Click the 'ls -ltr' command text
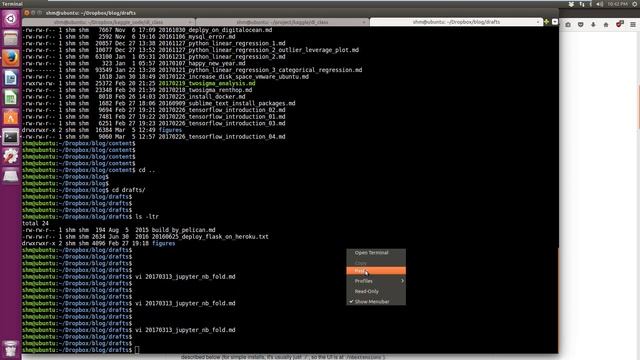Image resolution: width=640 pixels, height=360 pixels. pos(147,217)
